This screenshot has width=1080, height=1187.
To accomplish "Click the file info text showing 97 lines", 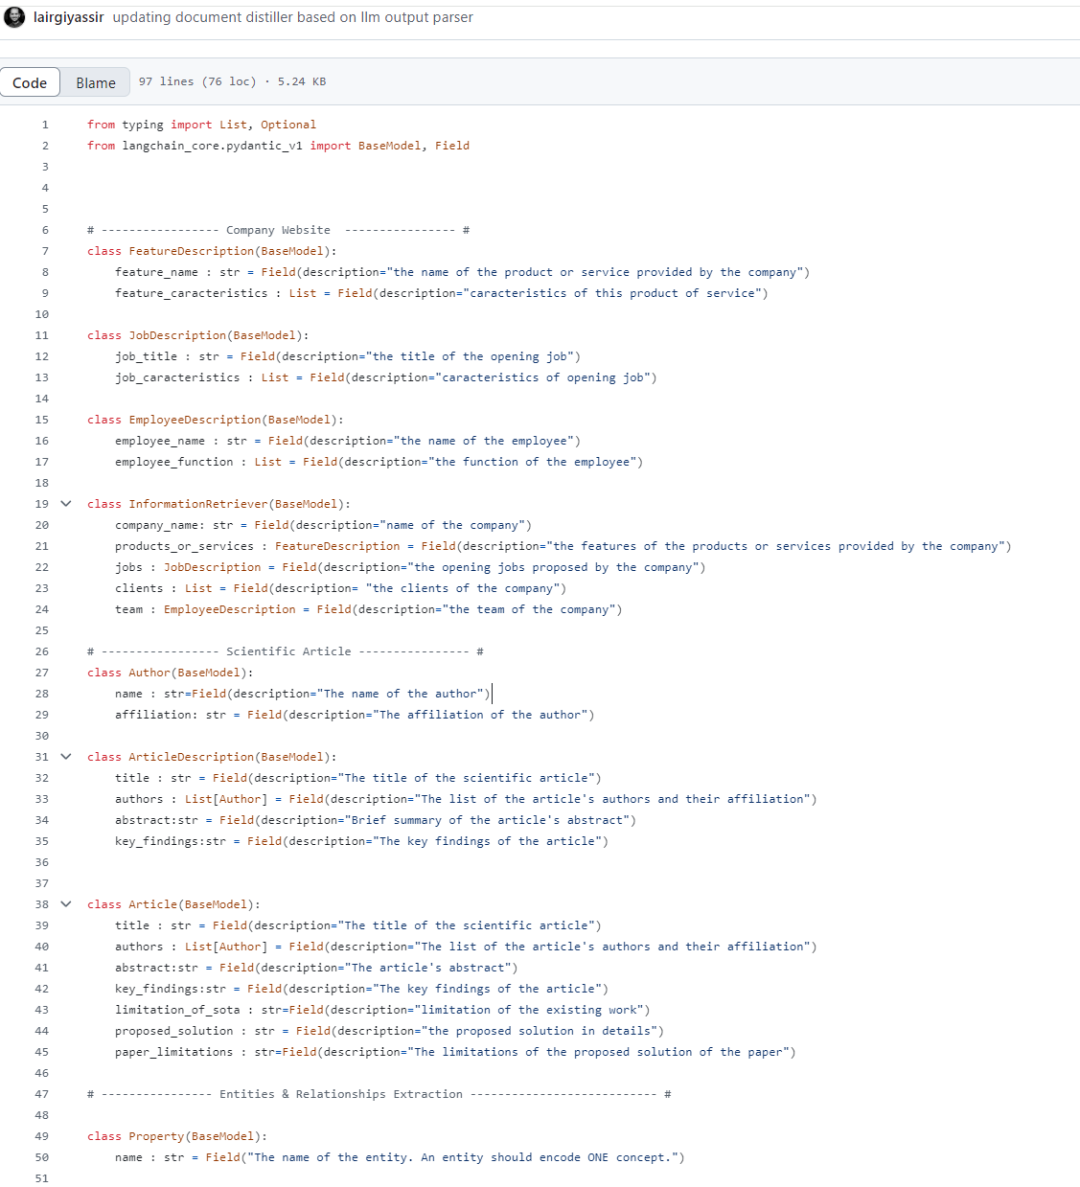I will click(232, 82).
